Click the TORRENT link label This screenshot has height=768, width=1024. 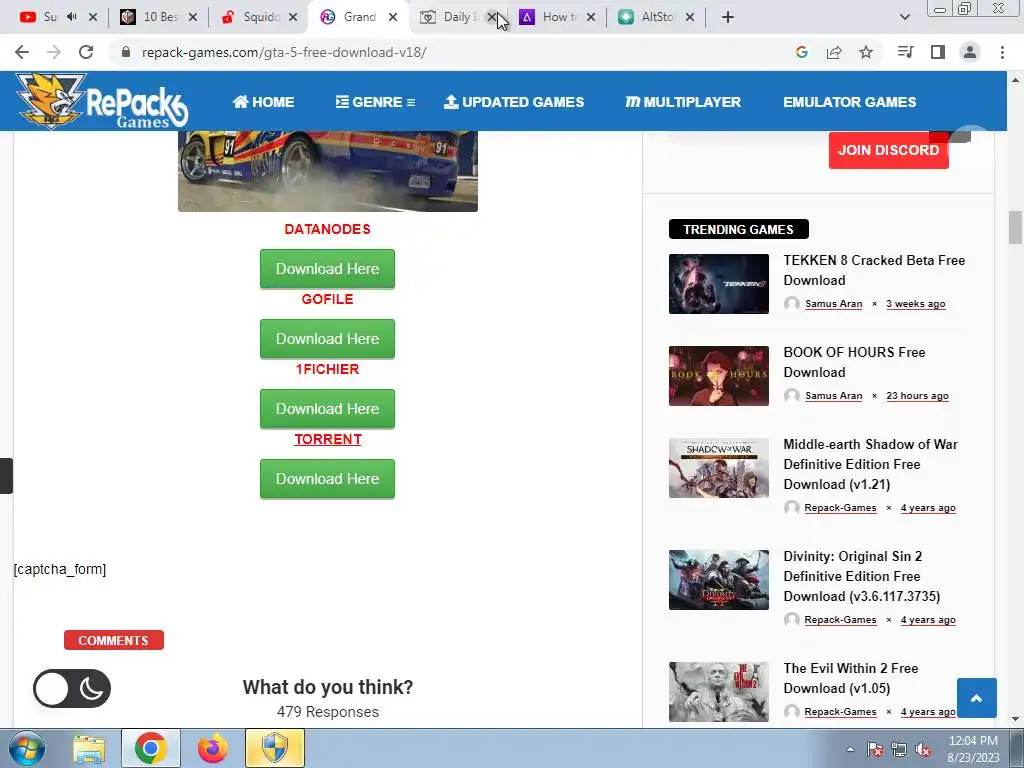(328, 439)
